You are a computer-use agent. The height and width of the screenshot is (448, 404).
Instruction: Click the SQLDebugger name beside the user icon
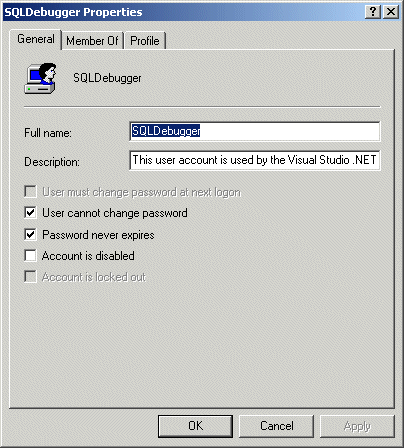tap(107, 78)
